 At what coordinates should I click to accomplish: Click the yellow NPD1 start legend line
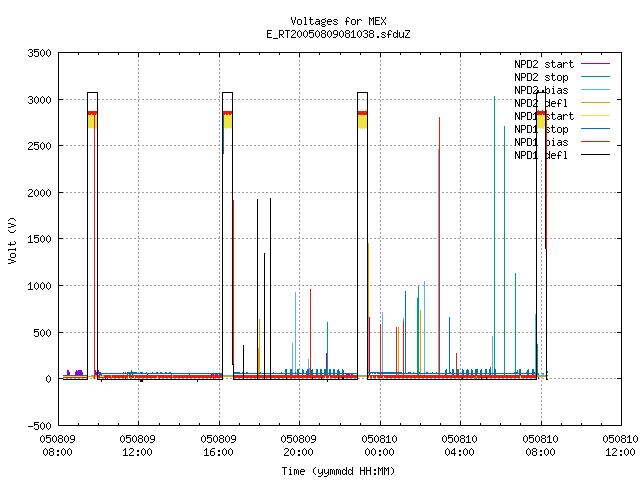[x=596, y=116]
